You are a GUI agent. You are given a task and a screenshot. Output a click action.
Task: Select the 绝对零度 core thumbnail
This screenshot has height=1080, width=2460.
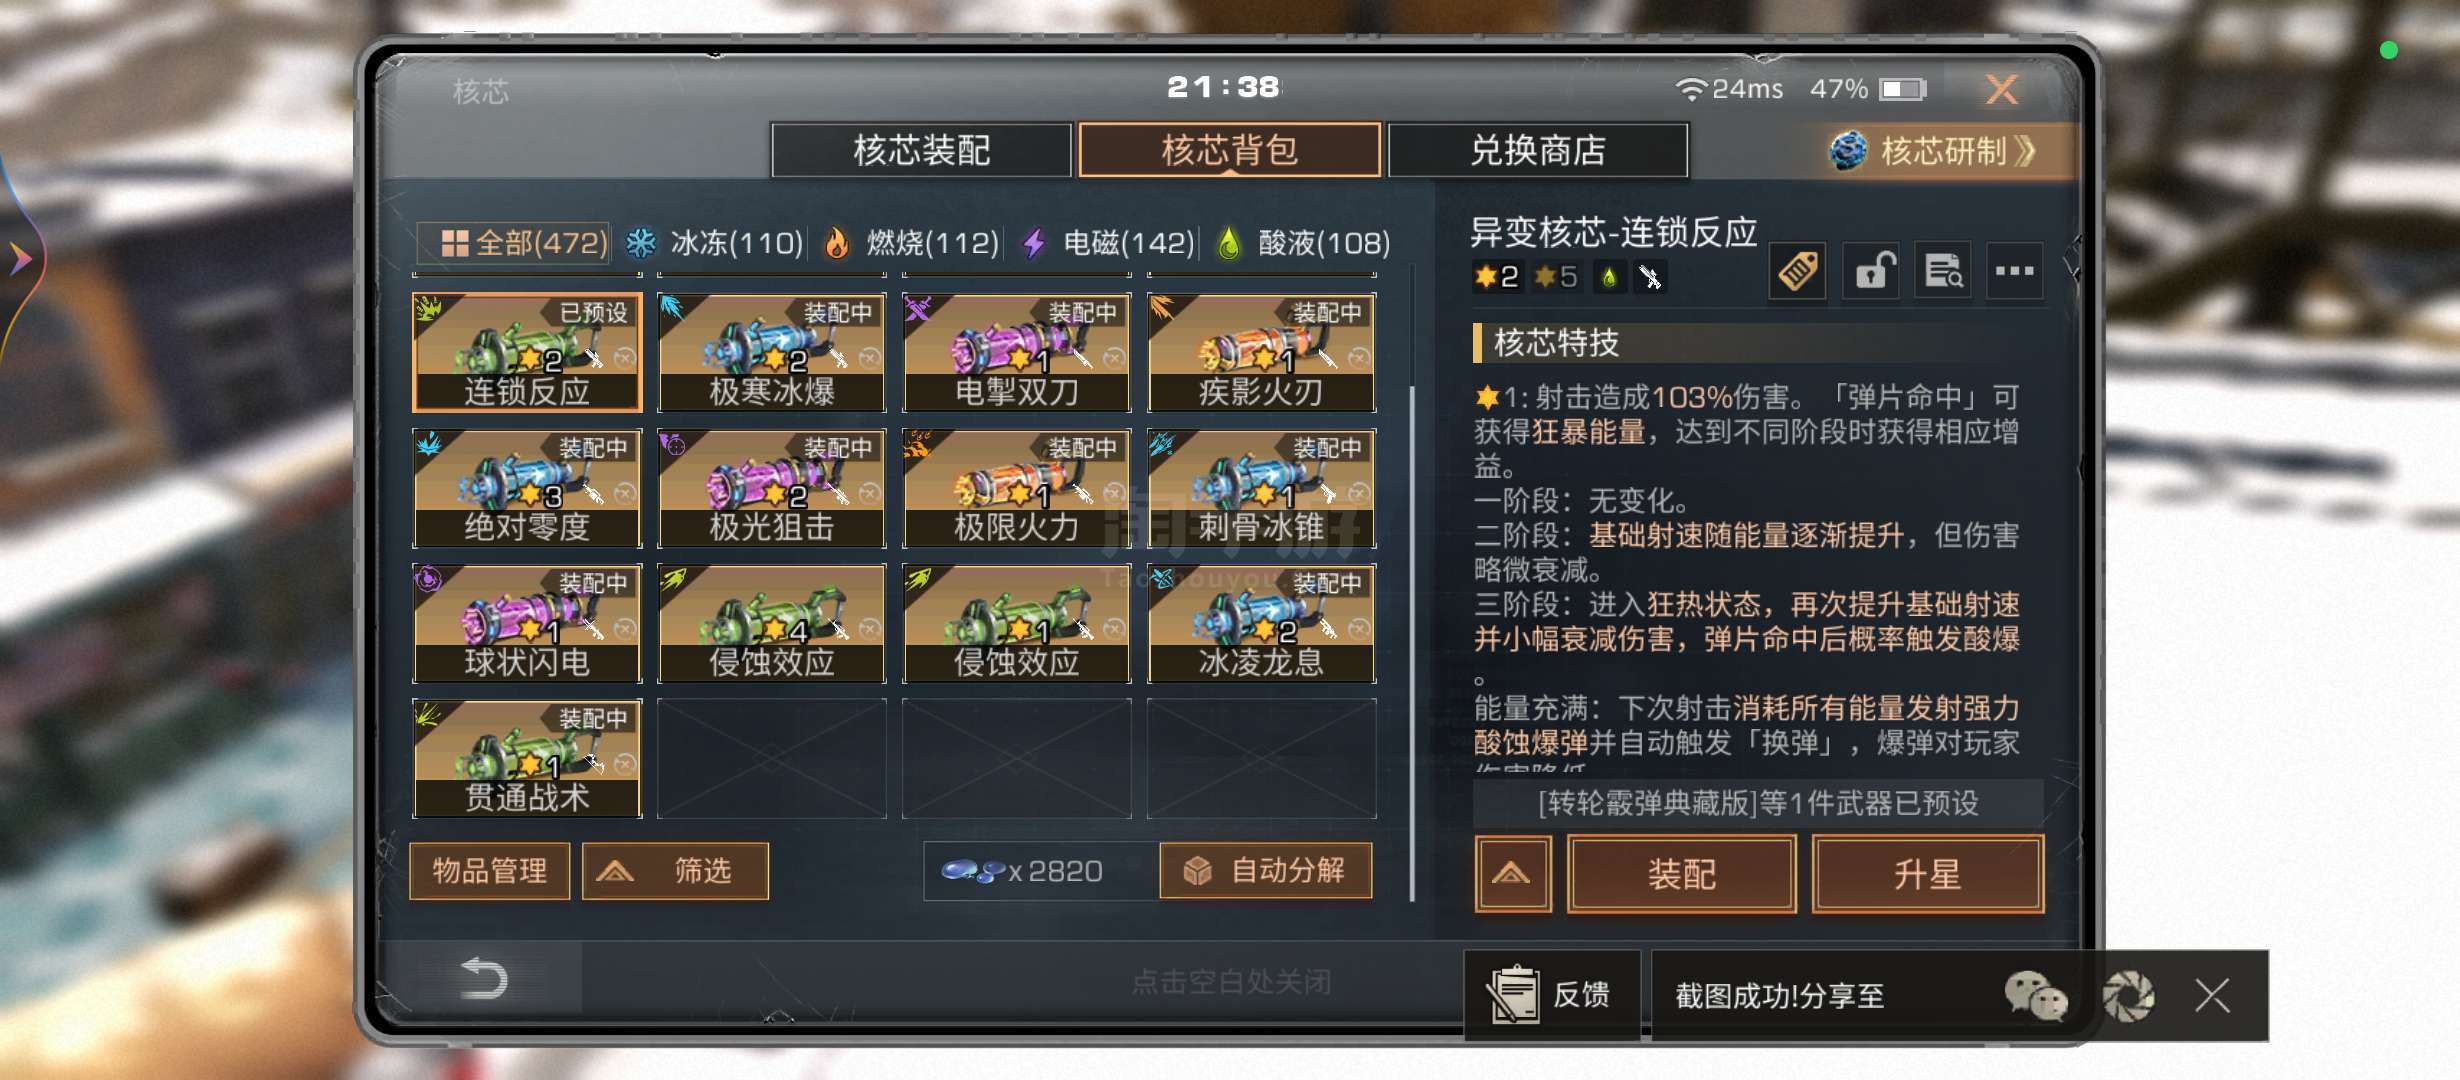point(527,488)
